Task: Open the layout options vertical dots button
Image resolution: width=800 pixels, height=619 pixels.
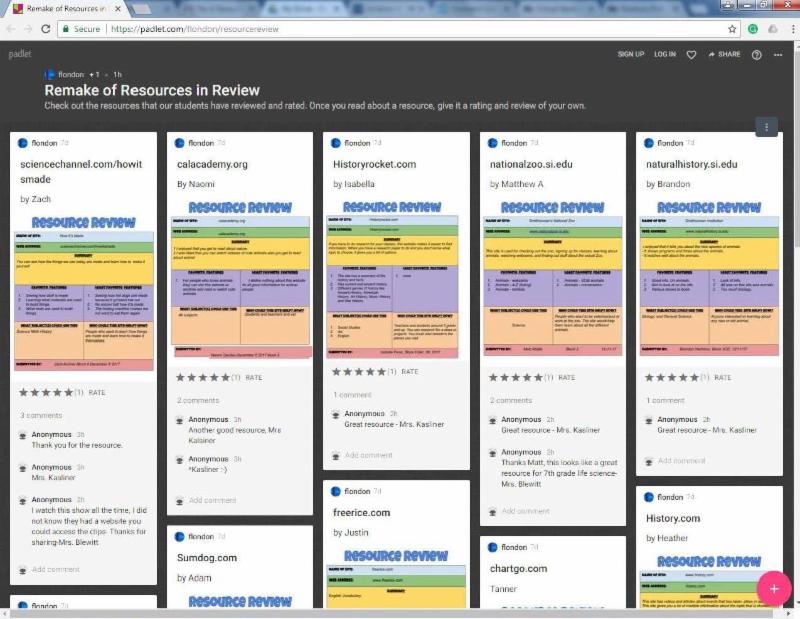Action: (x=766, y=127)
